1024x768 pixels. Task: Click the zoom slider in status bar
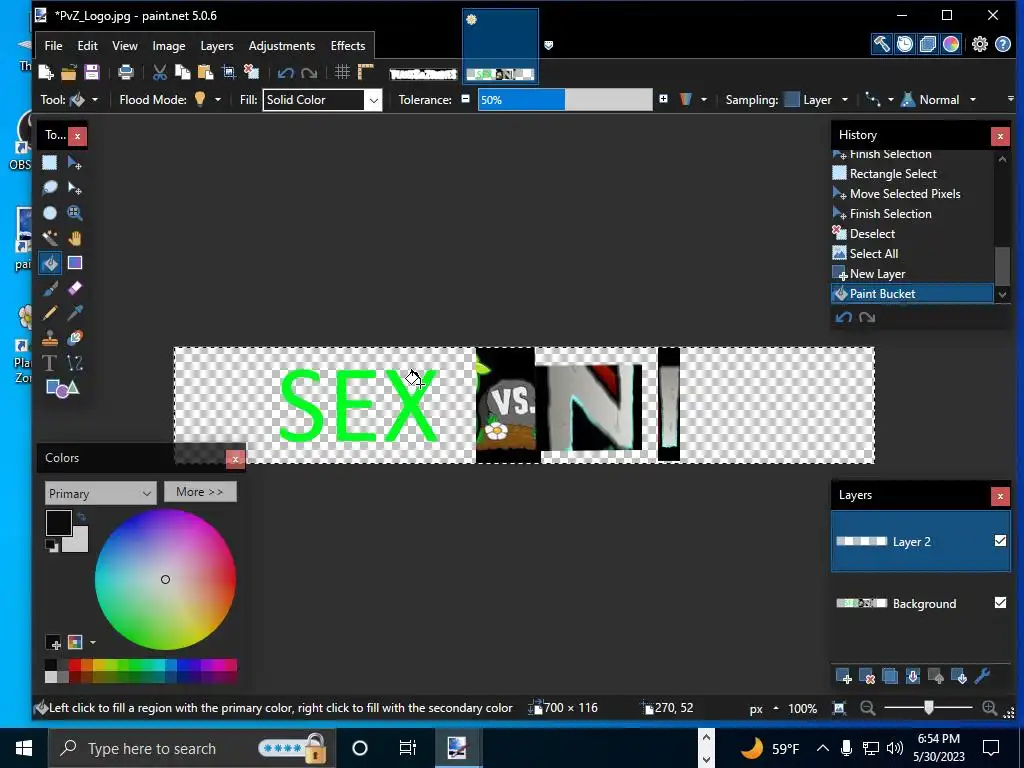click(x=928, y=708)
